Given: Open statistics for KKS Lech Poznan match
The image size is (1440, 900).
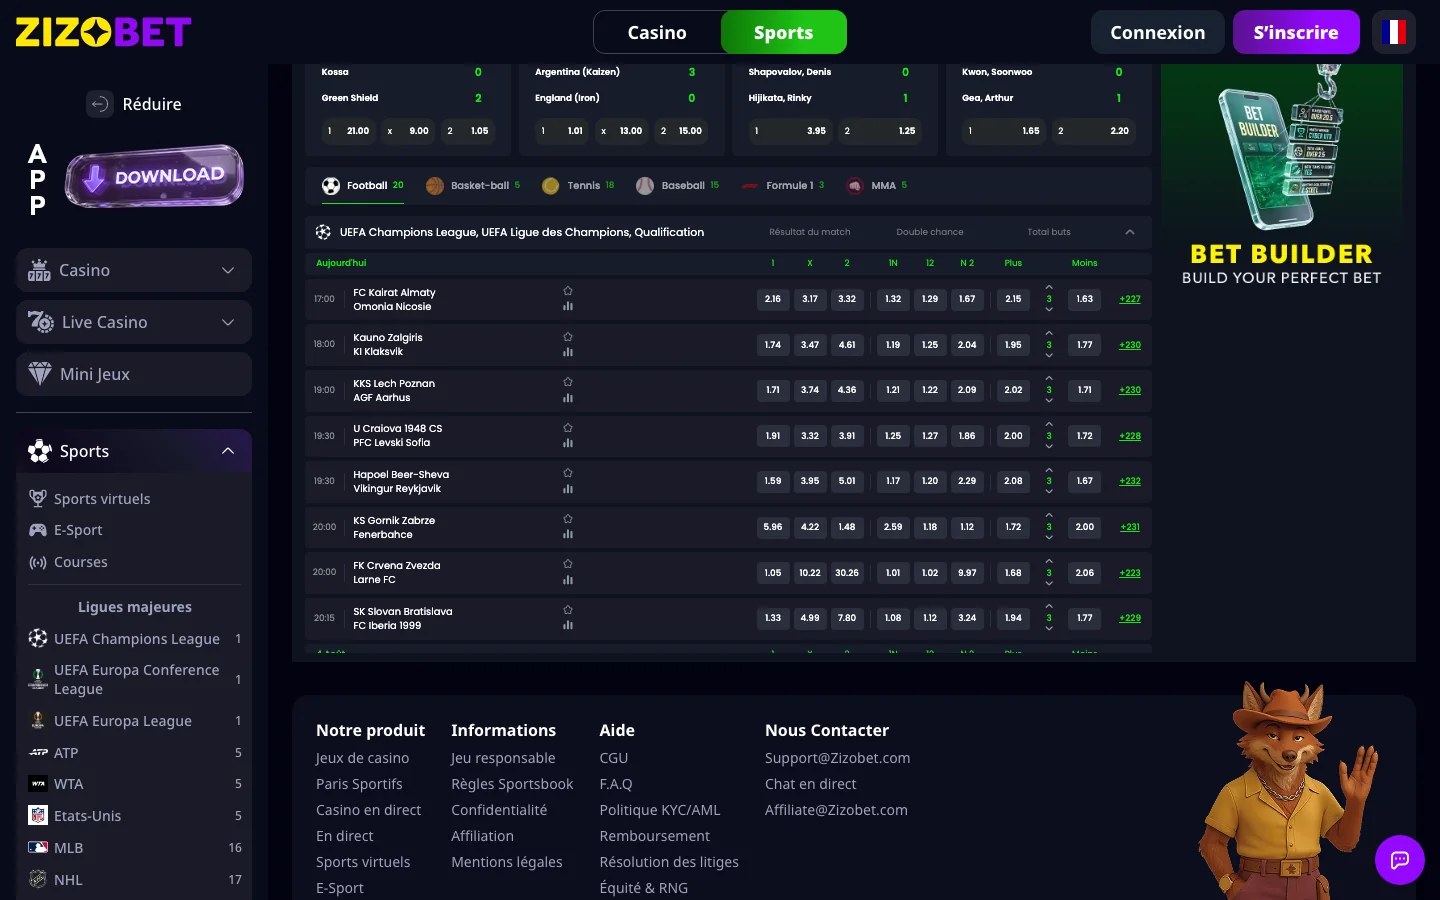Looking at the screenshot, I should 568,398.
